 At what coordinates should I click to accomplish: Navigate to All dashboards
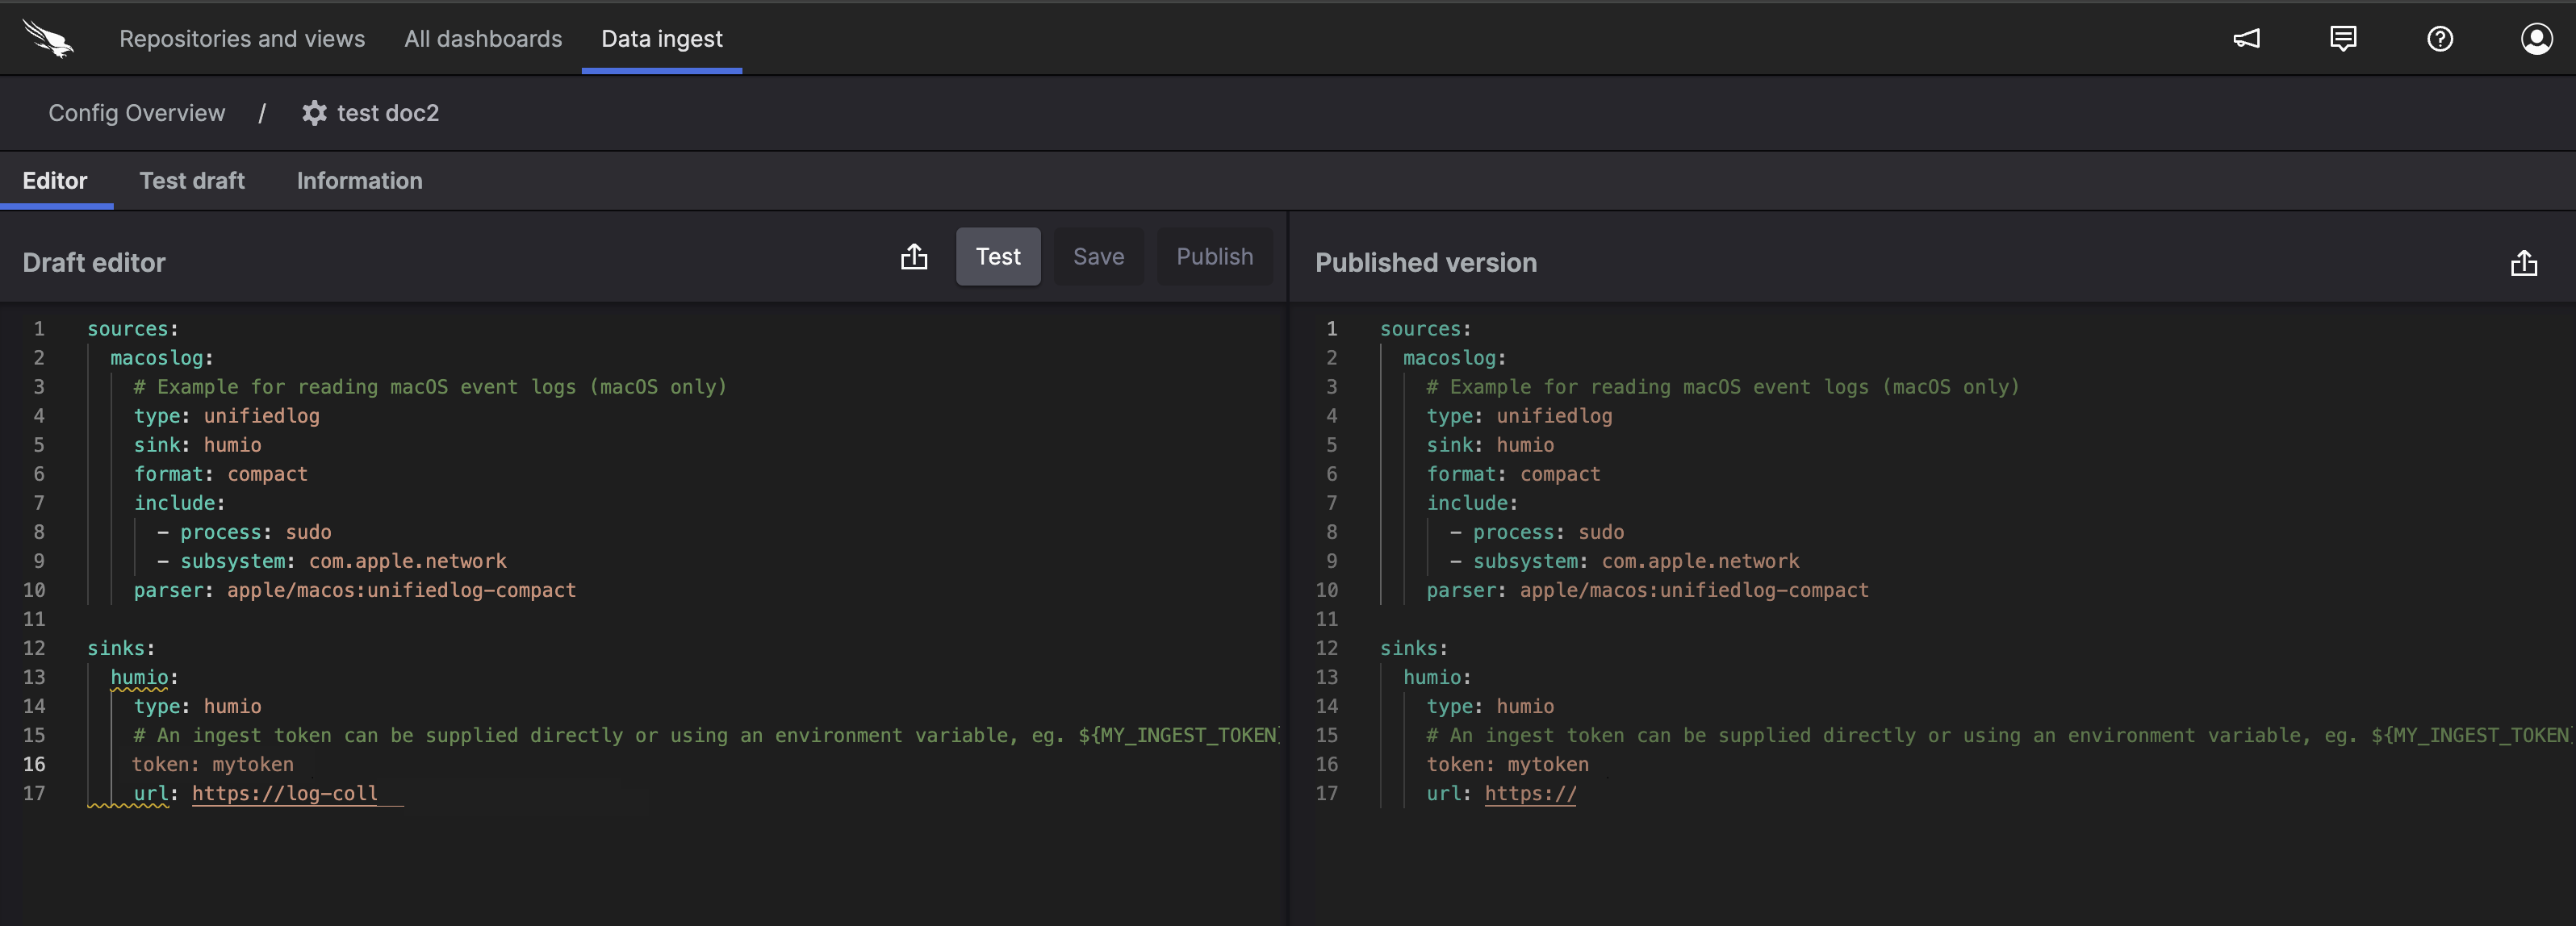(x=482, y=38)
